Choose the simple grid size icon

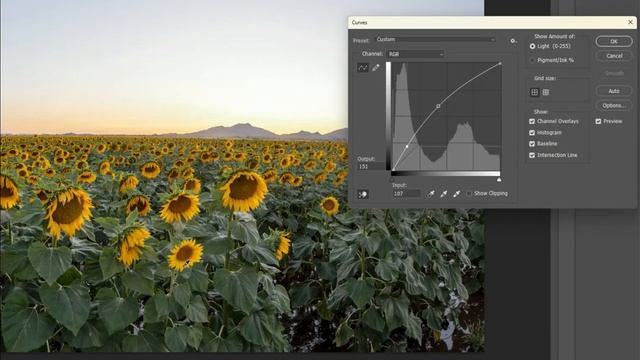click(x=534, y=92)
